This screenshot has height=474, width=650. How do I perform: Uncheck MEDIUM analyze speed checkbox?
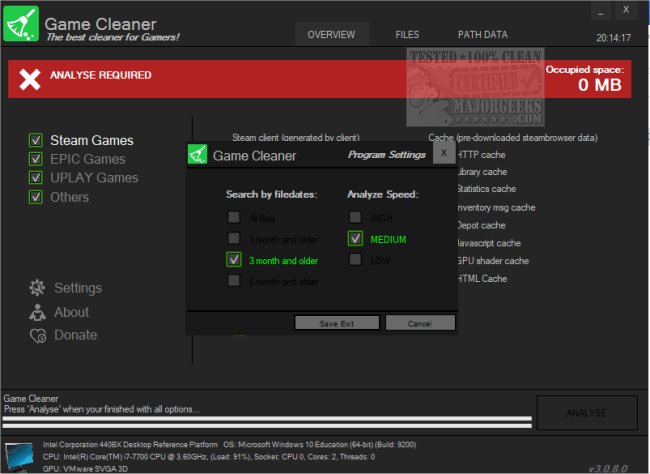click(x=355, y=238)
